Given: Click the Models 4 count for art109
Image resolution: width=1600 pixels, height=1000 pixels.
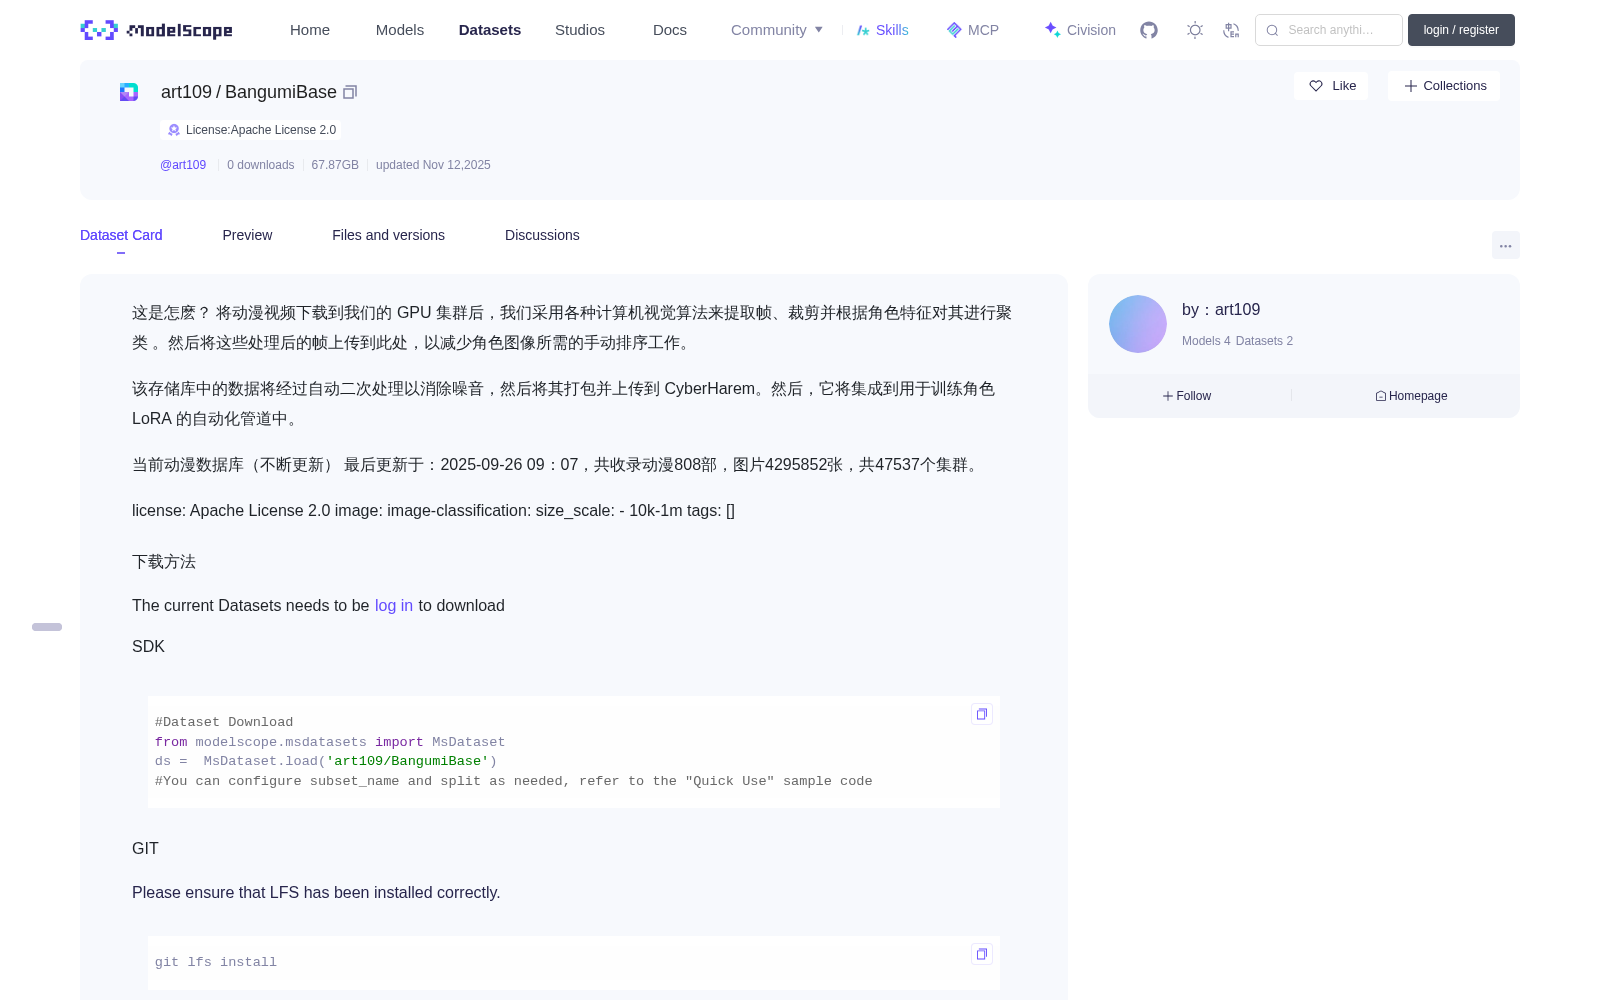Looking at the screenshot, I should click(1206, 341).
